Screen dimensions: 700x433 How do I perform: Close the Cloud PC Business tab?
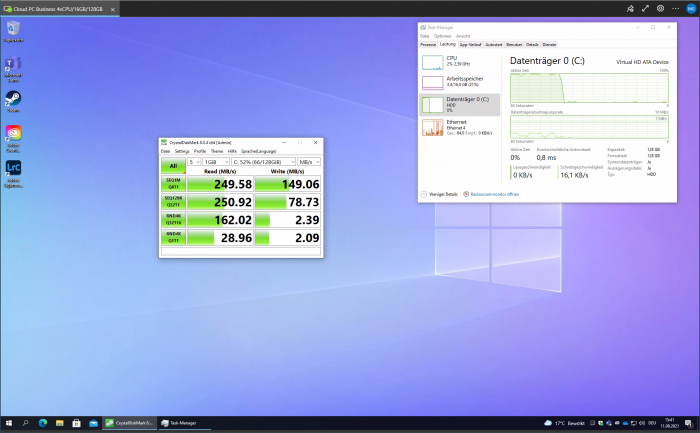tap(112, 9)
